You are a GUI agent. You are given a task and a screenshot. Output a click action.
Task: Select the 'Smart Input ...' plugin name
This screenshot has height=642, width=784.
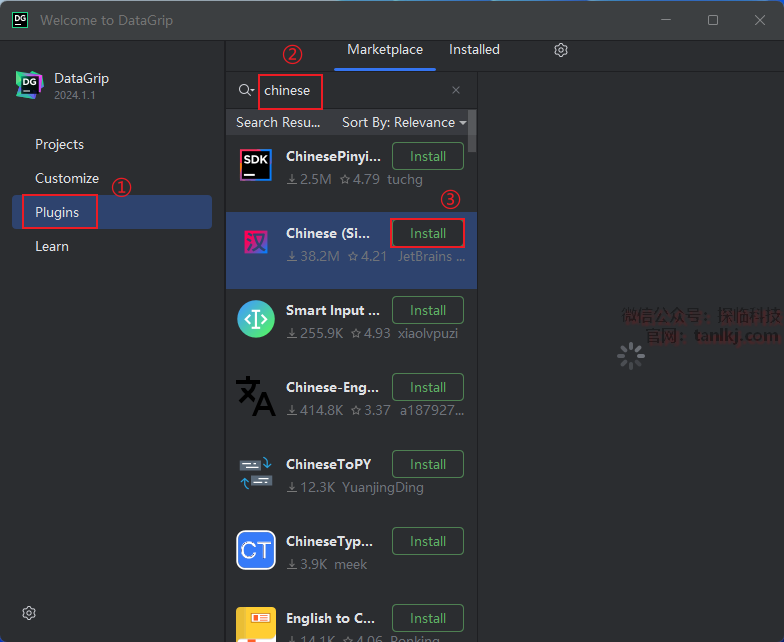coord(332,310)
